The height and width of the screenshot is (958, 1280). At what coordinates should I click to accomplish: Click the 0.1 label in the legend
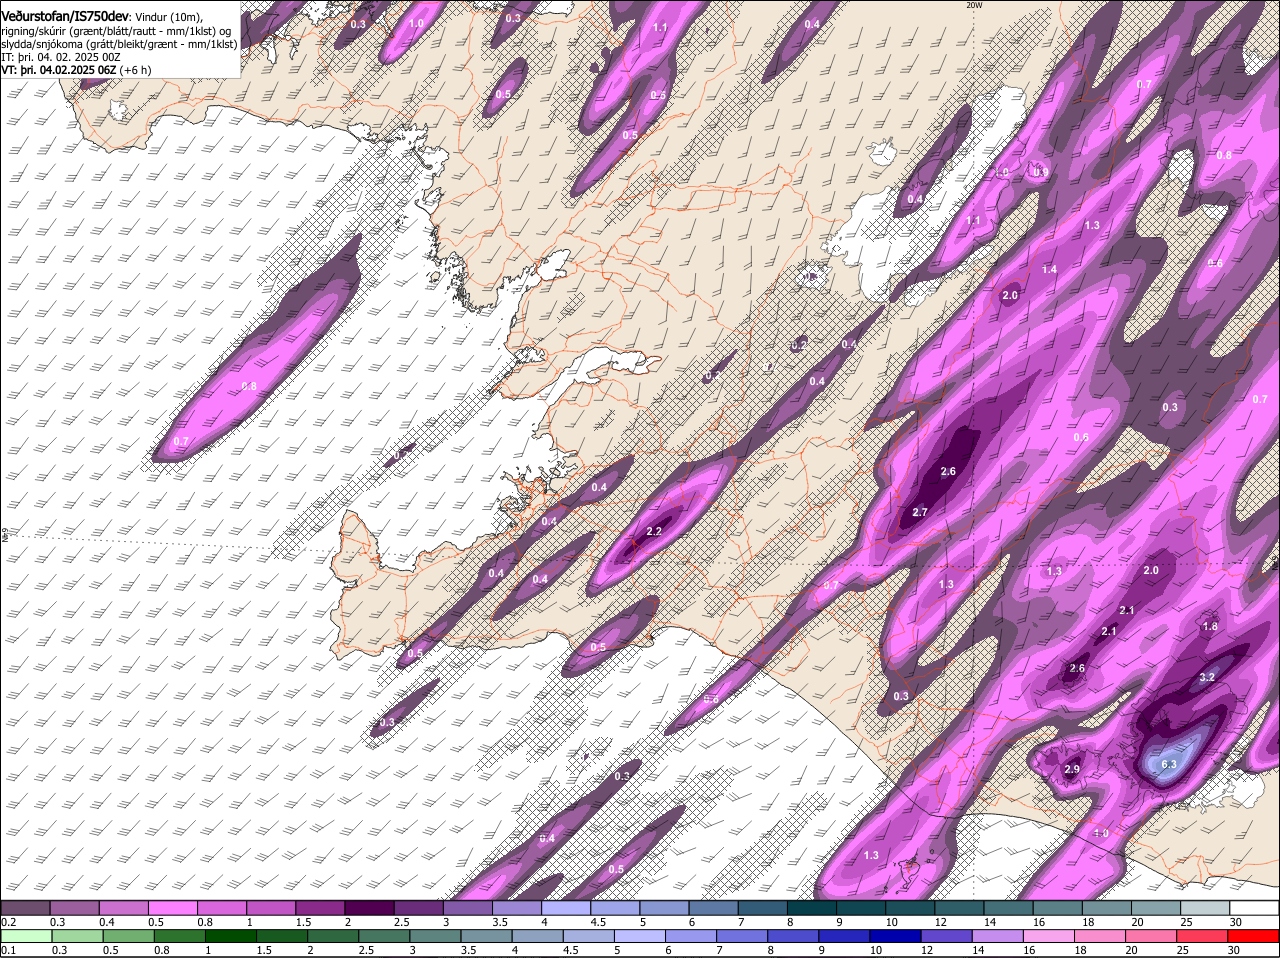8,950
